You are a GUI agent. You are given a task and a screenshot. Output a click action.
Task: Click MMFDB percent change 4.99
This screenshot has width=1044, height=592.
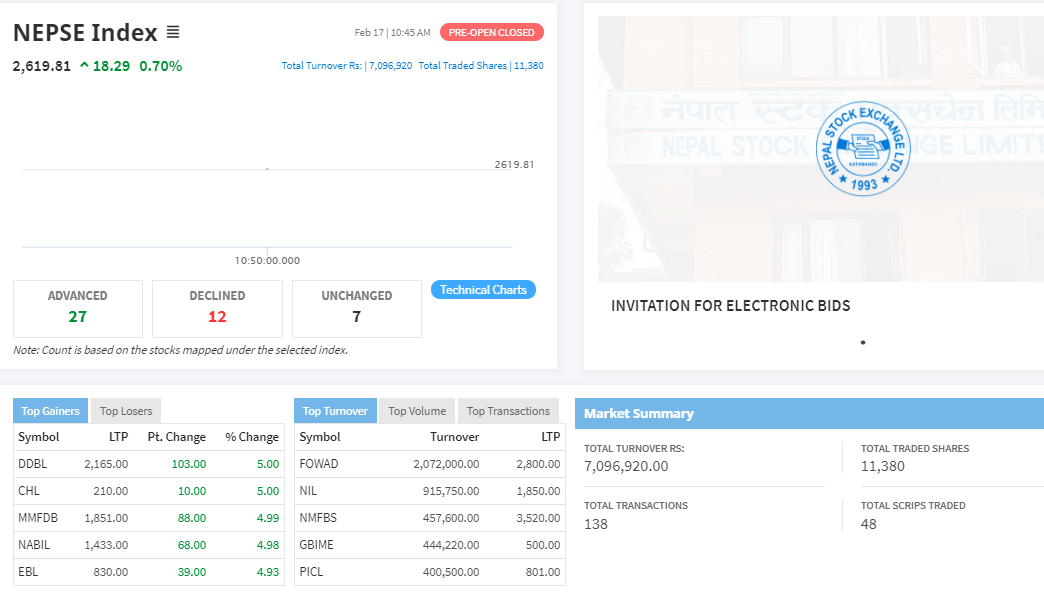[x=268, y=517]
